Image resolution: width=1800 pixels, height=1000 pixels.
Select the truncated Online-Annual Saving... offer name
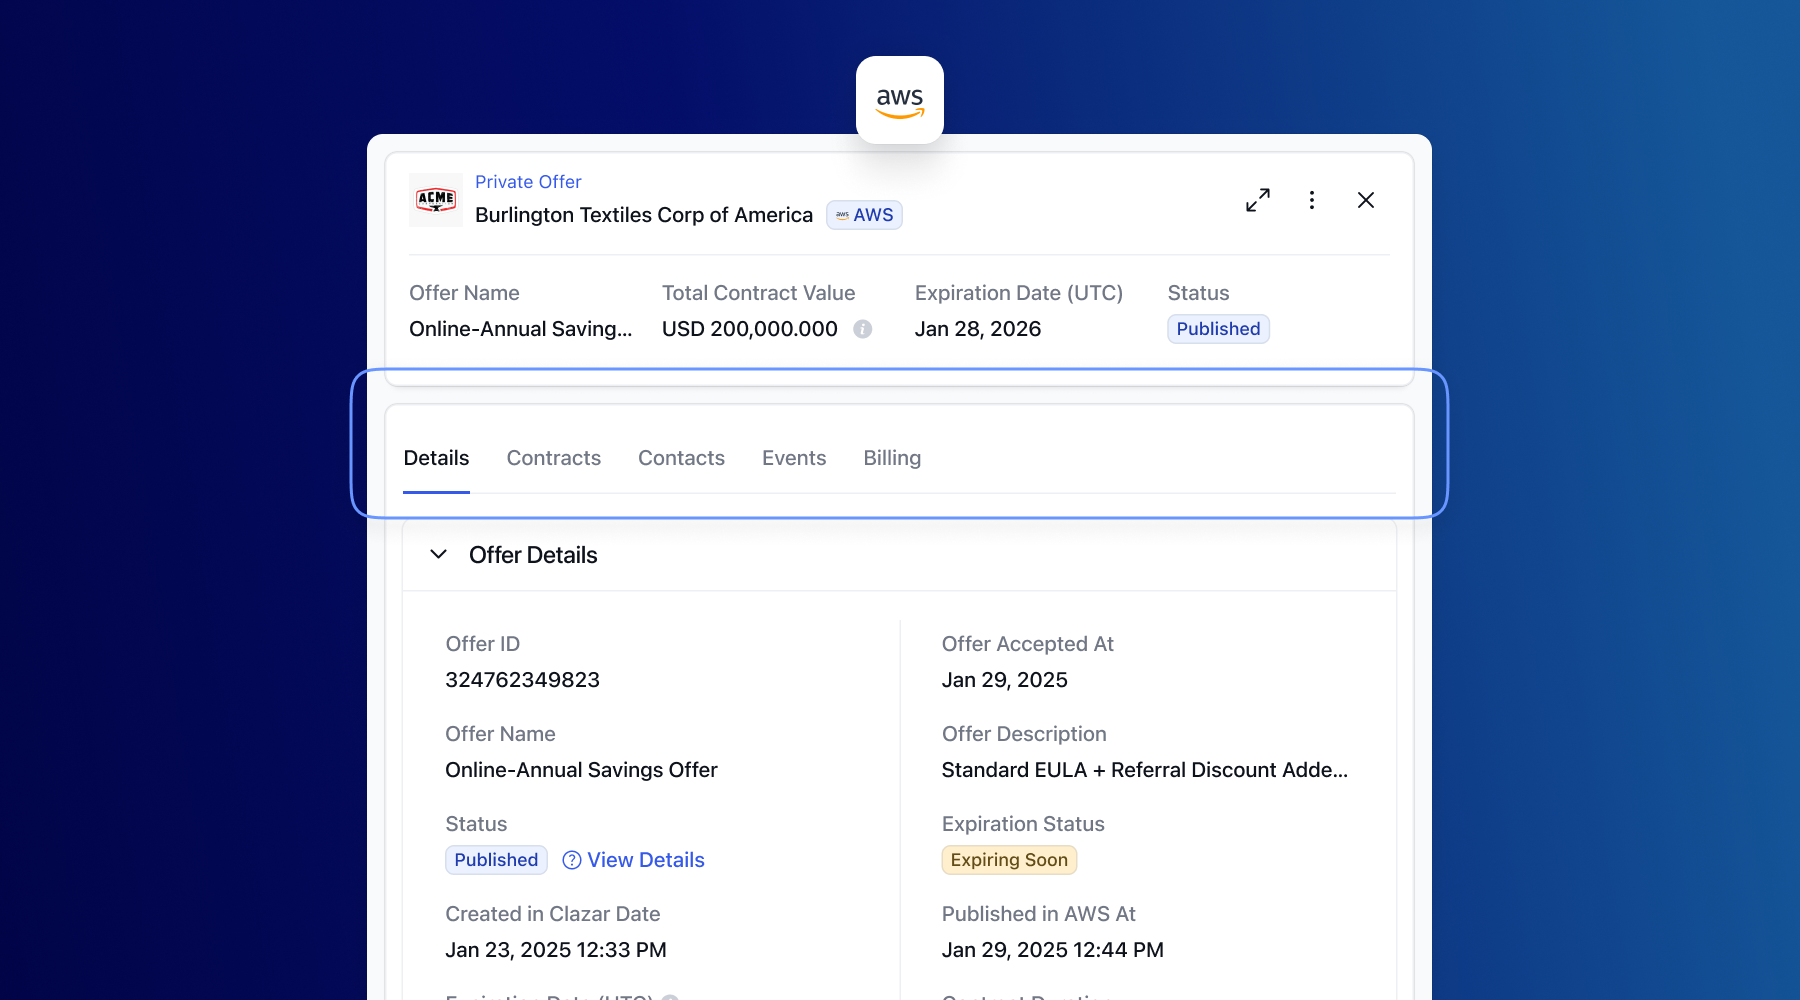click(521, 329)
